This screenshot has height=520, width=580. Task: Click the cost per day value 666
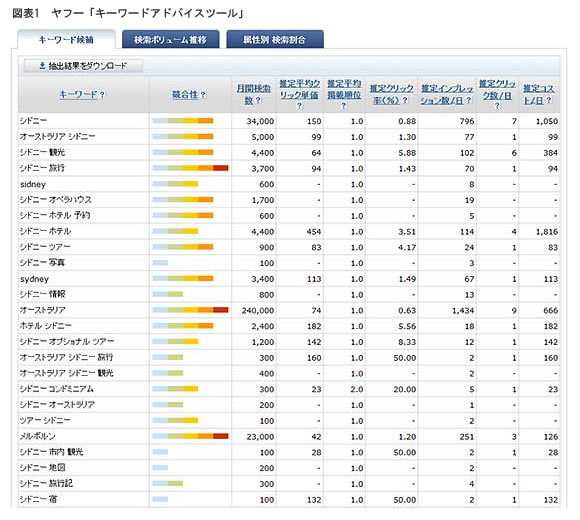click(x=551, y=311)
